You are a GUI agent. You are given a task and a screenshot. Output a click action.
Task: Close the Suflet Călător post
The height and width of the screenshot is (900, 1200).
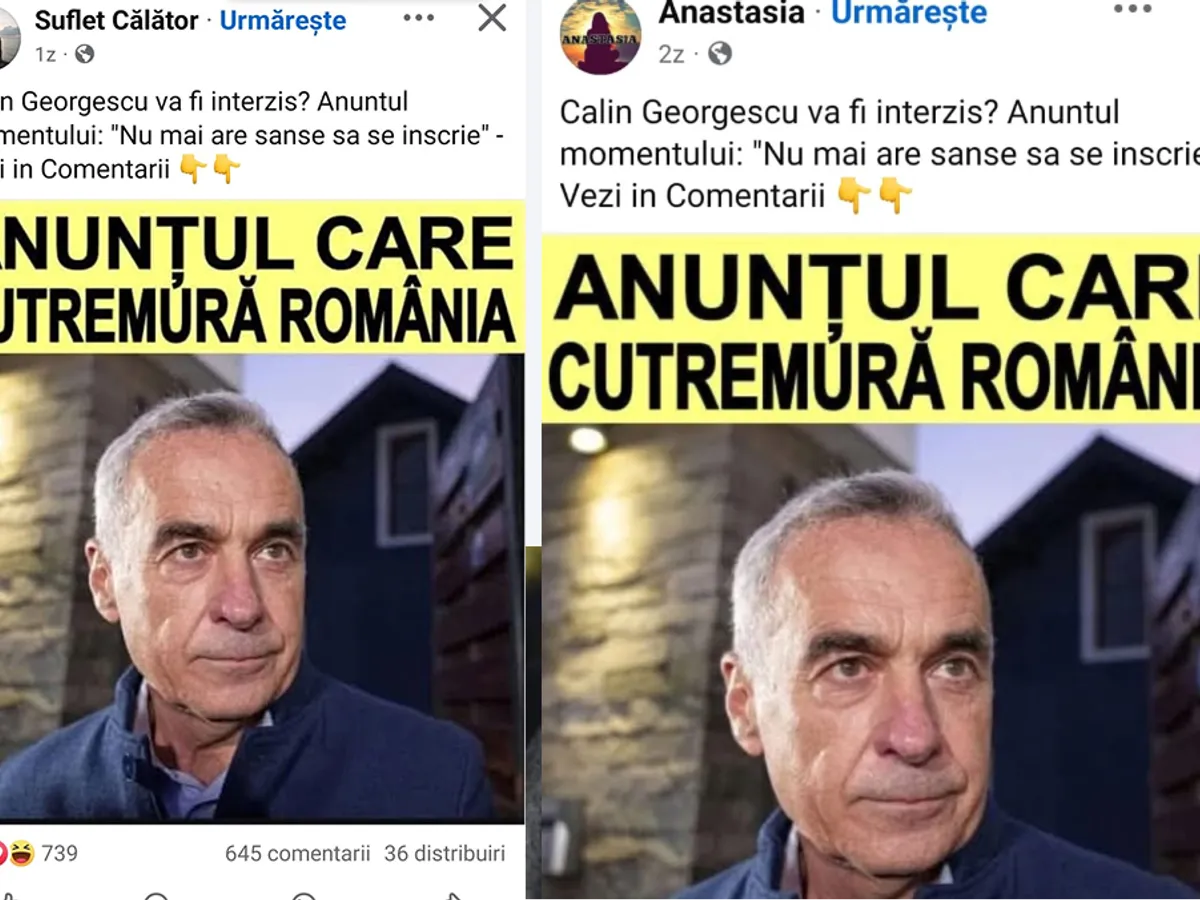tap(491, 17)
